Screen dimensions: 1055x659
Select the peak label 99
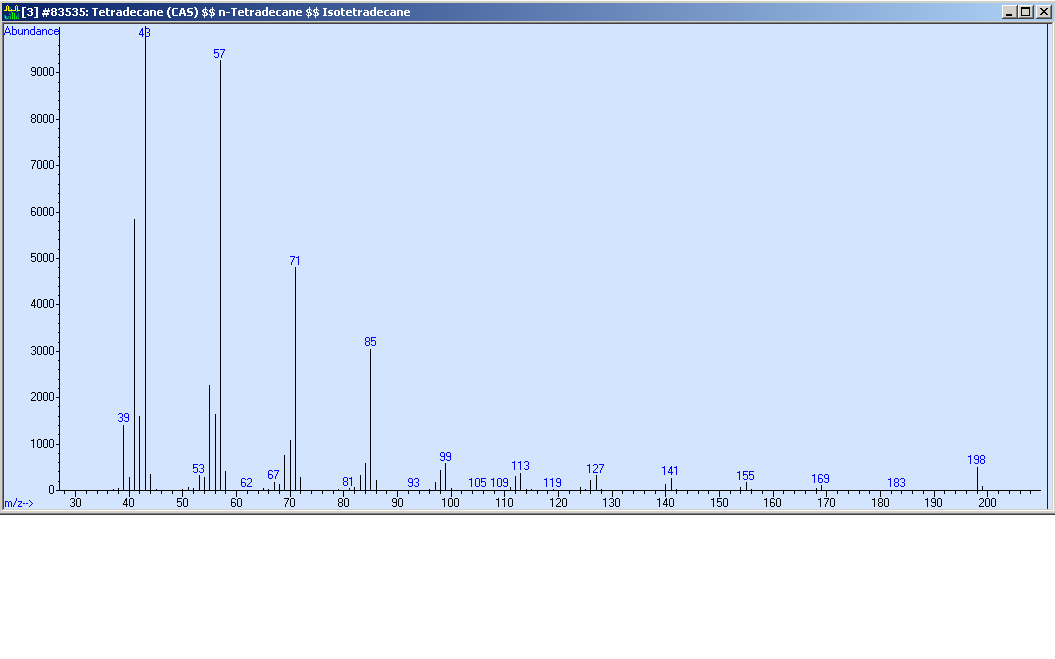click(x=445, y=457)
